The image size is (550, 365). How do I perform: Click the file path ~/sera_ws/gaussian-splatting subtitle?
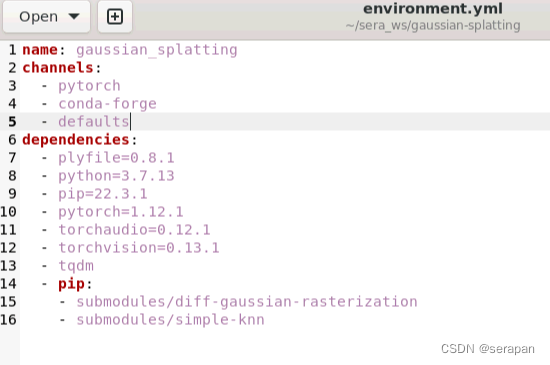pyautogui.click(x=433, y=25)
